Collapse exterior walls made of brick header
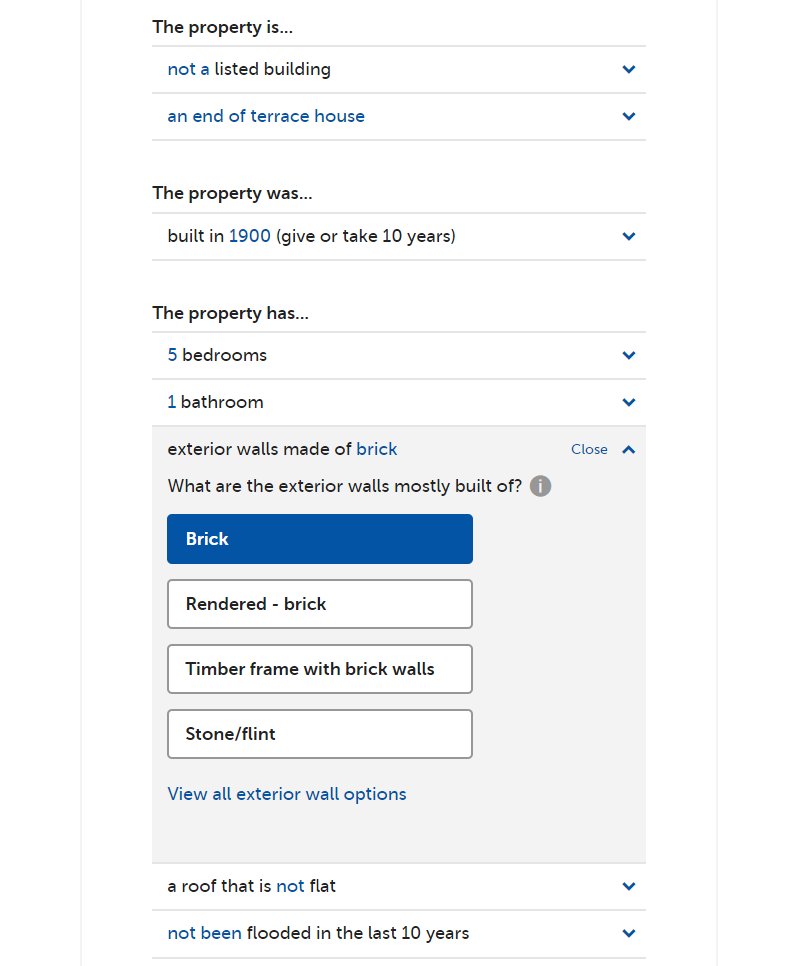Viewport: 790px width, 966px height. tap(399, 449)
